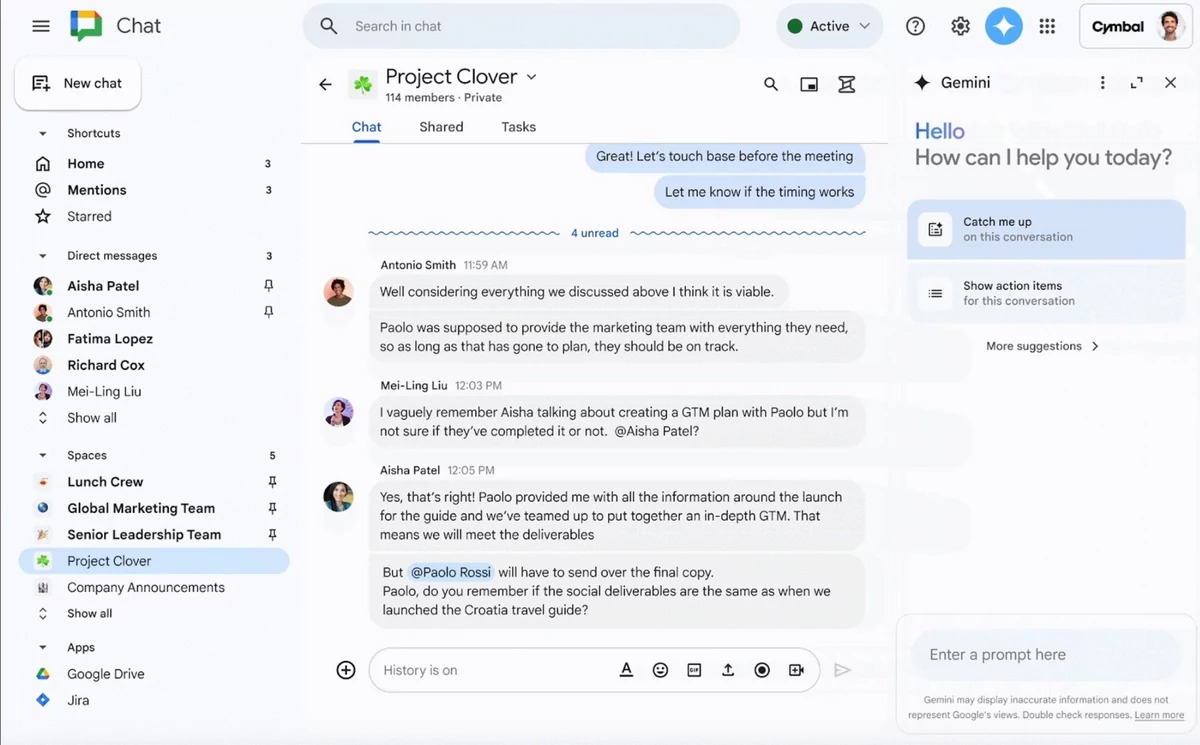1200x745 pixels.
Task: Unpin the Lunch Crew space
Action: pos(272,482)
